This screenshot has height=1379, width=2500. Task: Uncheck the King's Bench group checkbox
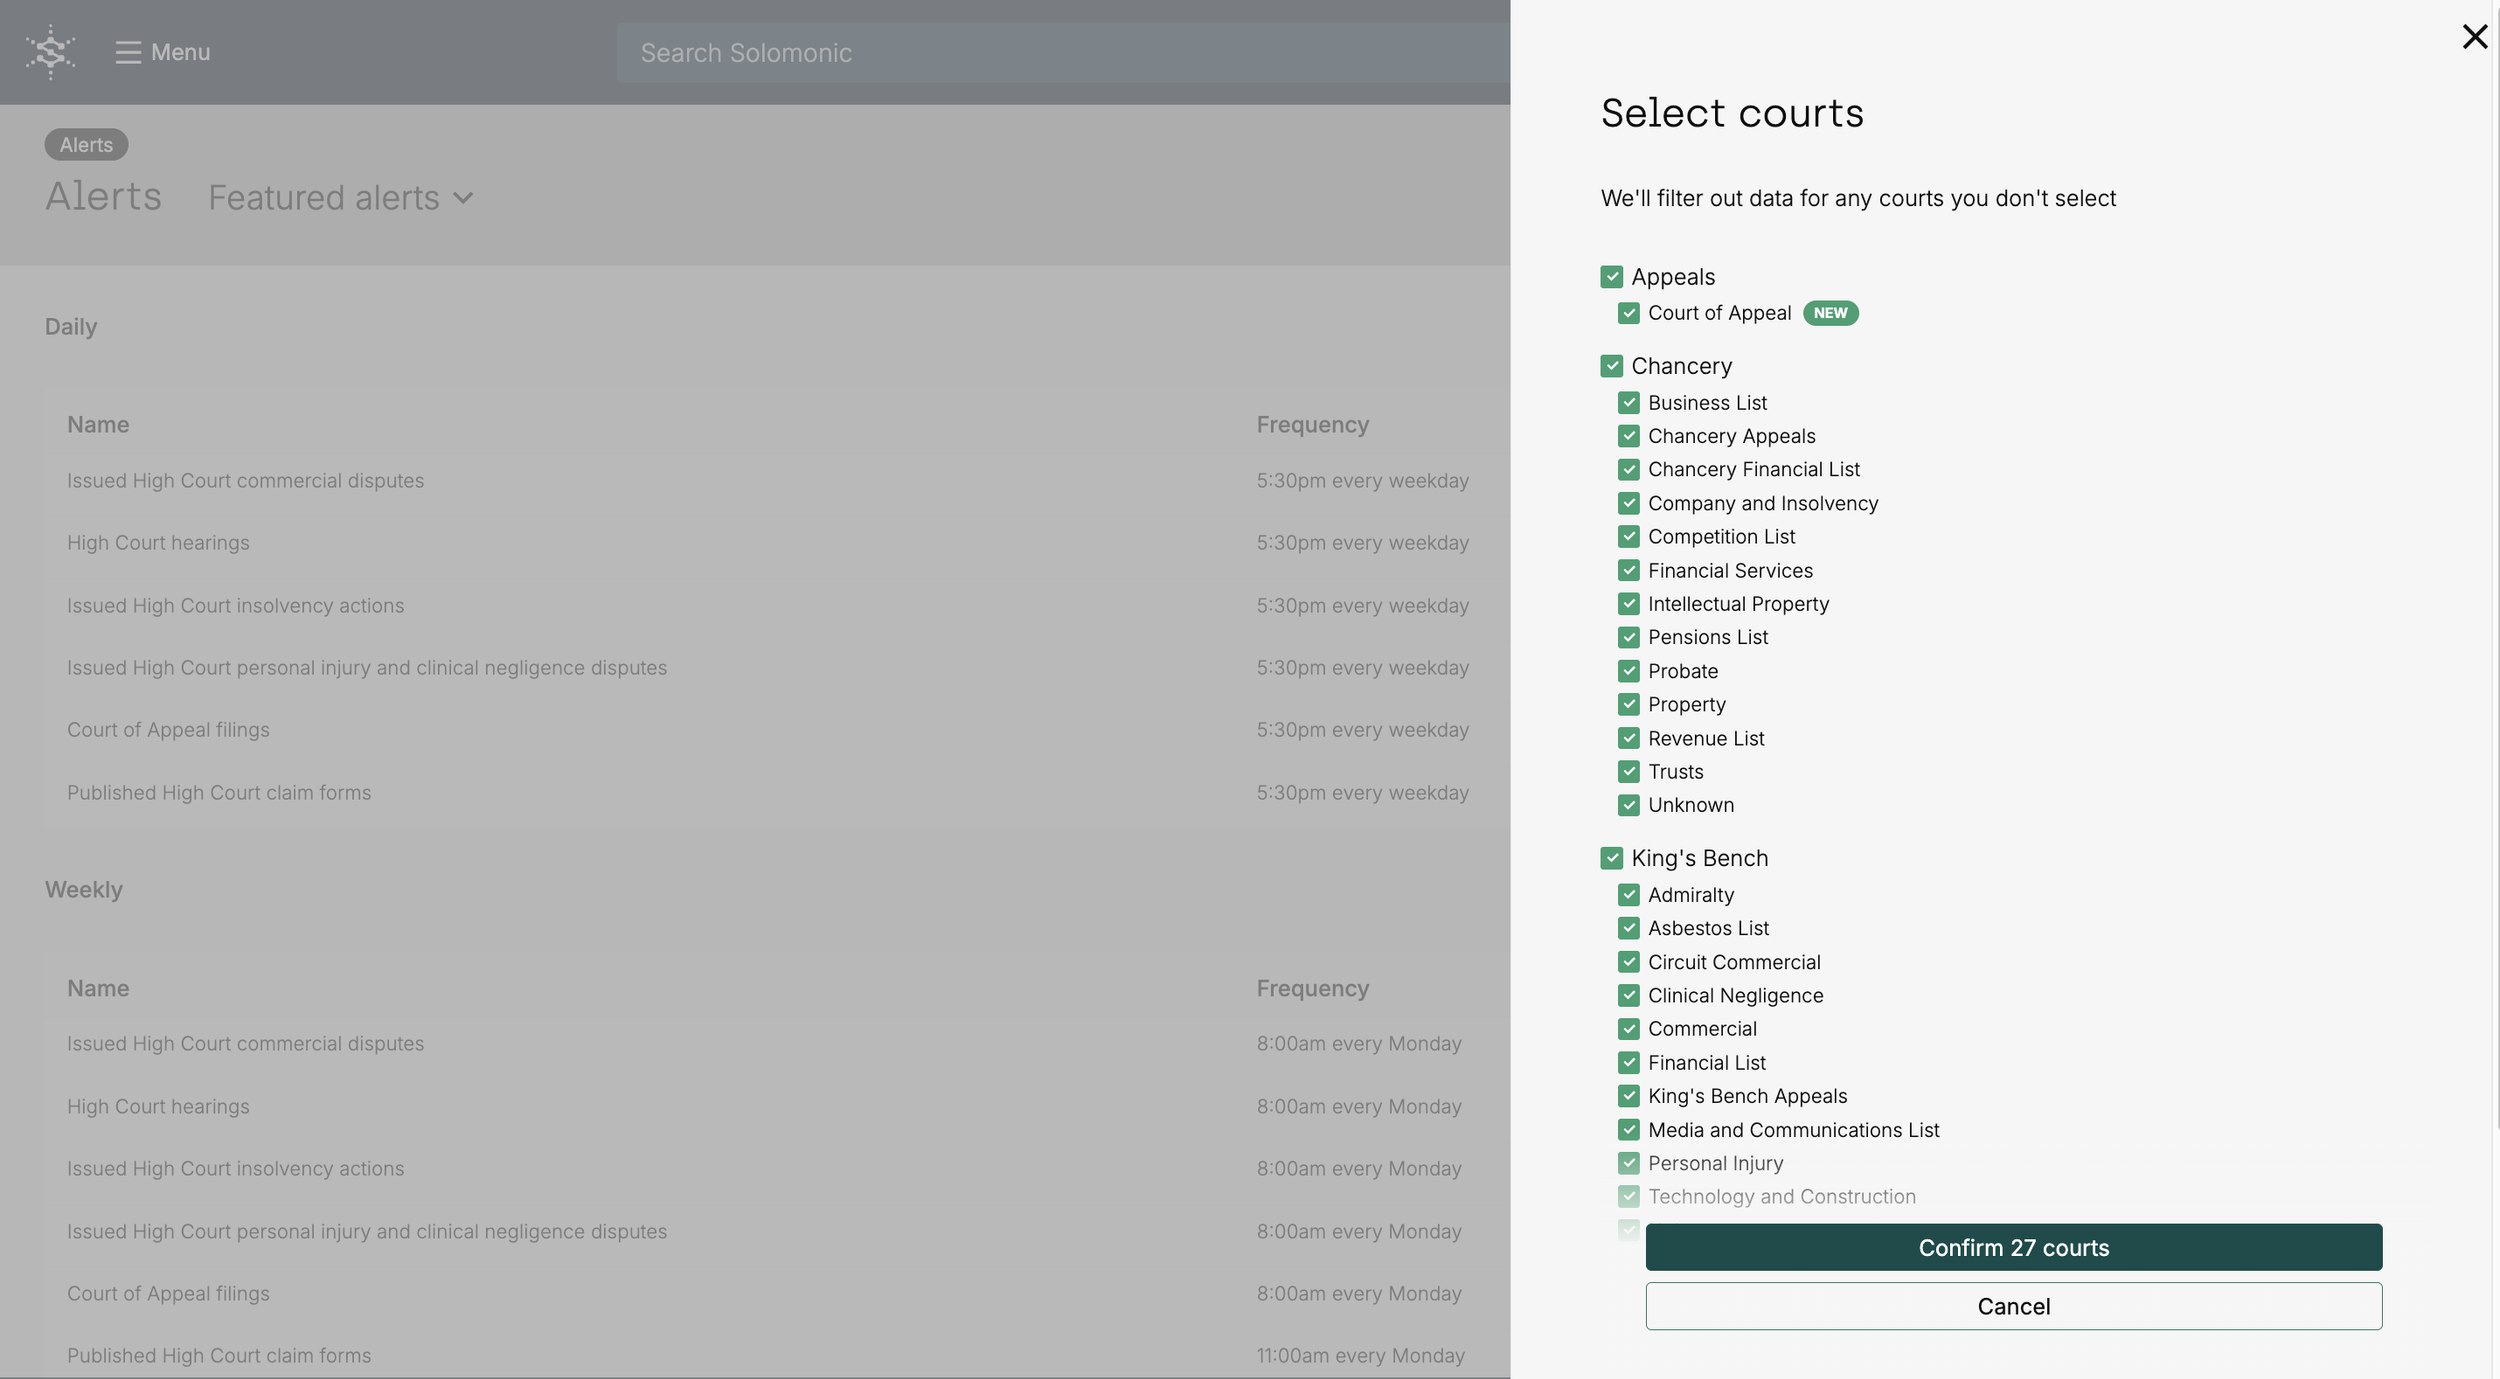[x=1611, y=858]
